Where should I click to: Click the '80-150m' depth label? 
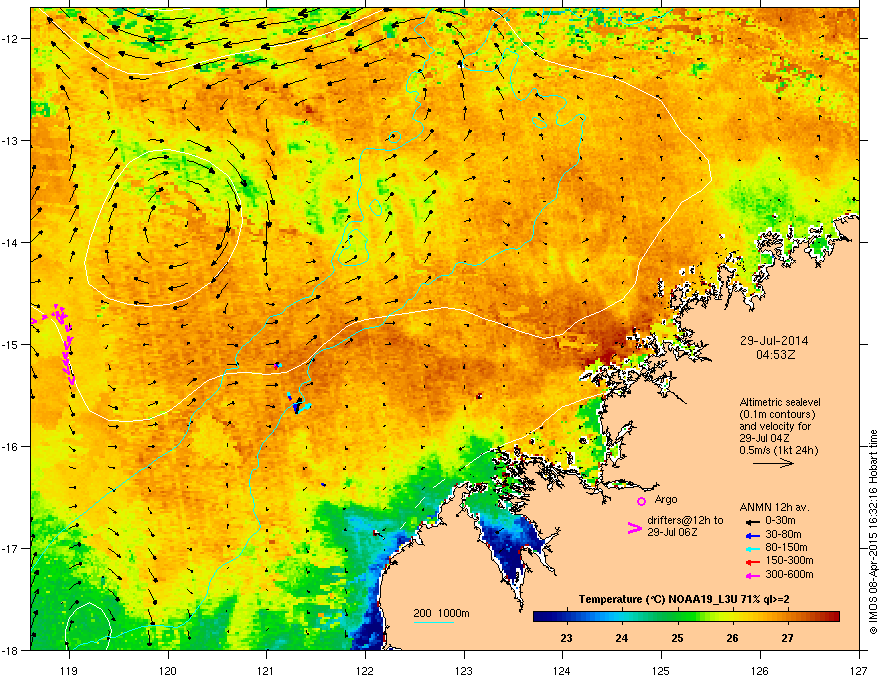coord(786,548)
